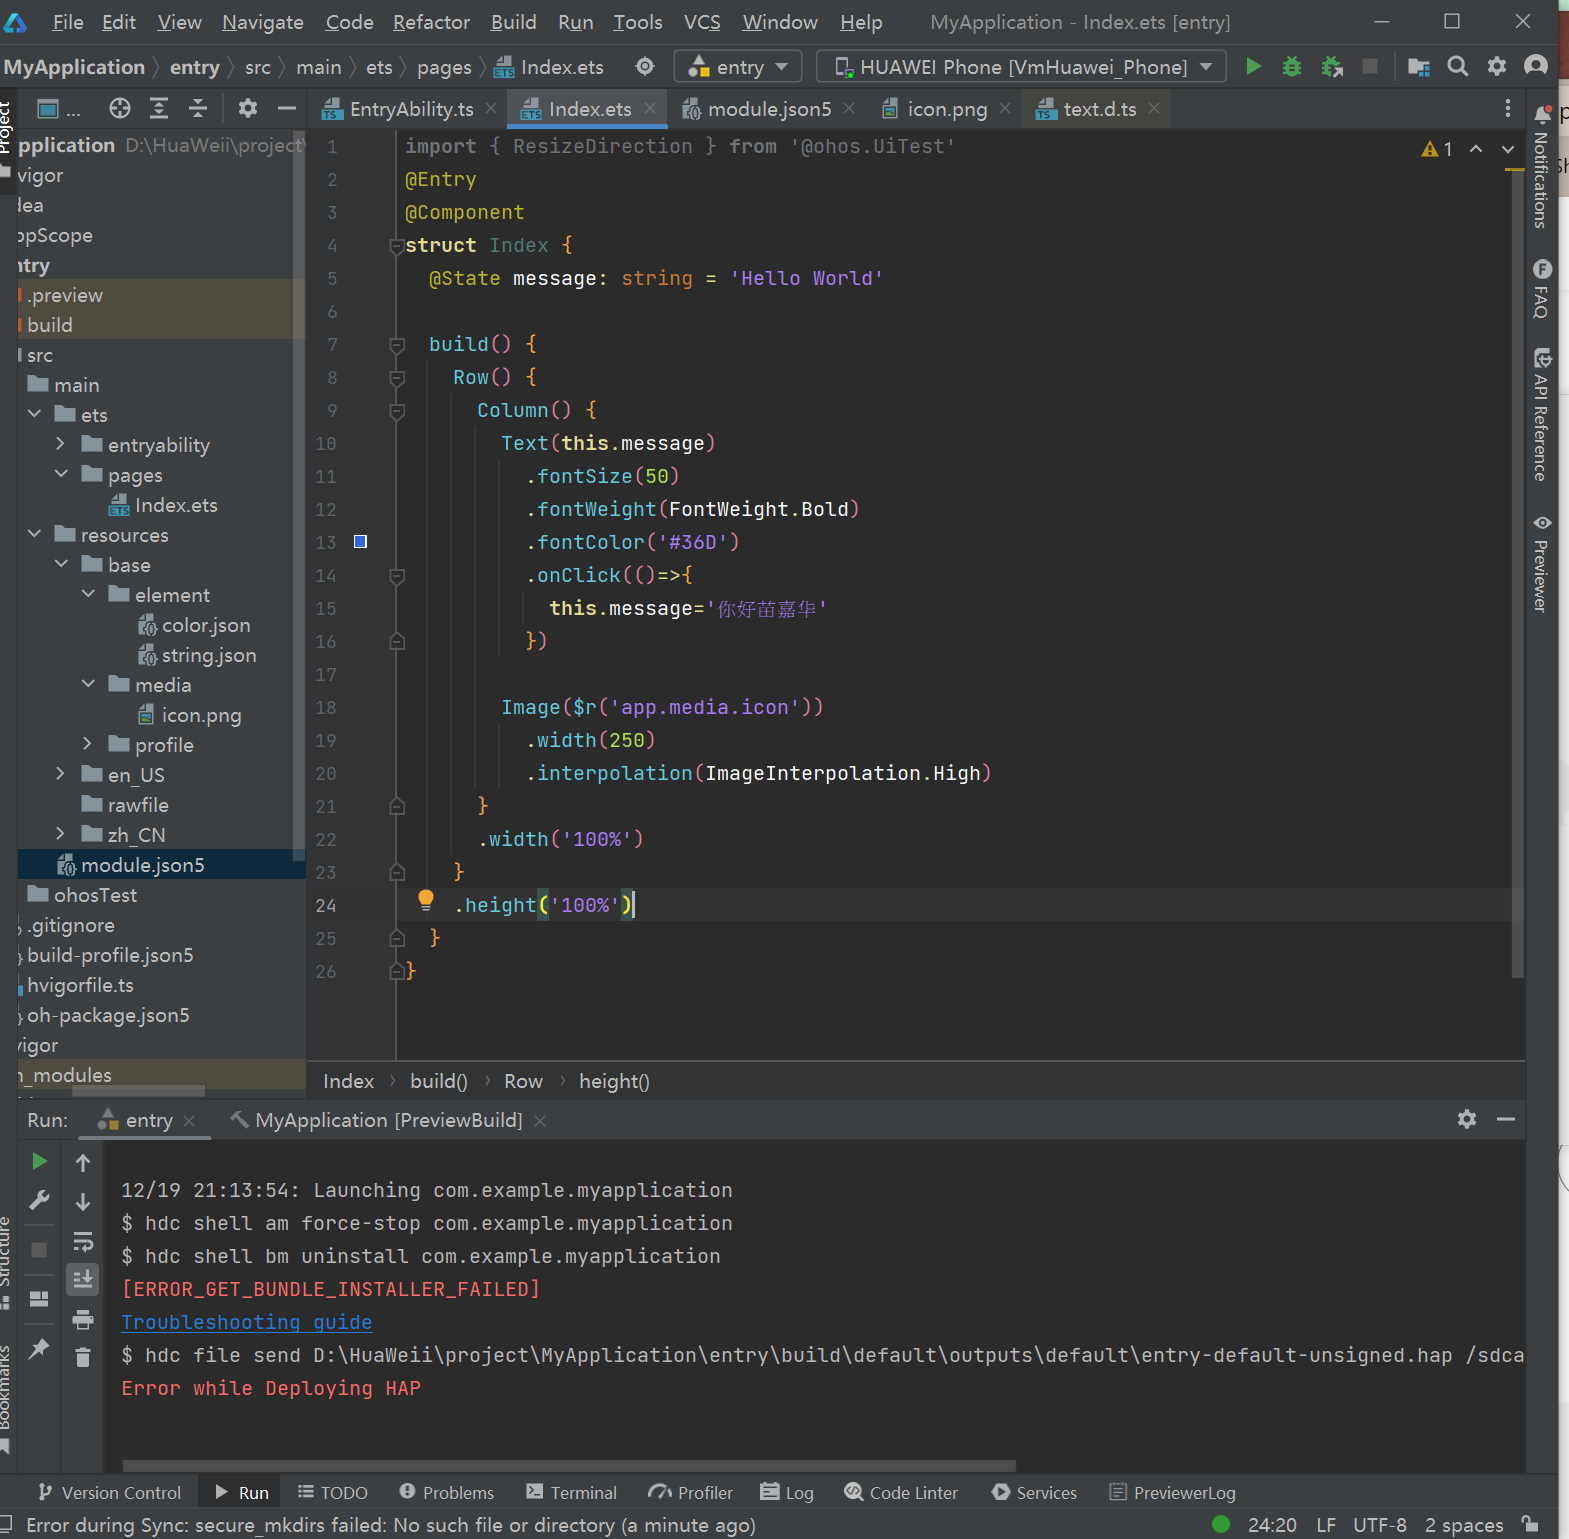Clear all Run console output
Viewport: 1569px width, 1539px height.
[83, 1357]
